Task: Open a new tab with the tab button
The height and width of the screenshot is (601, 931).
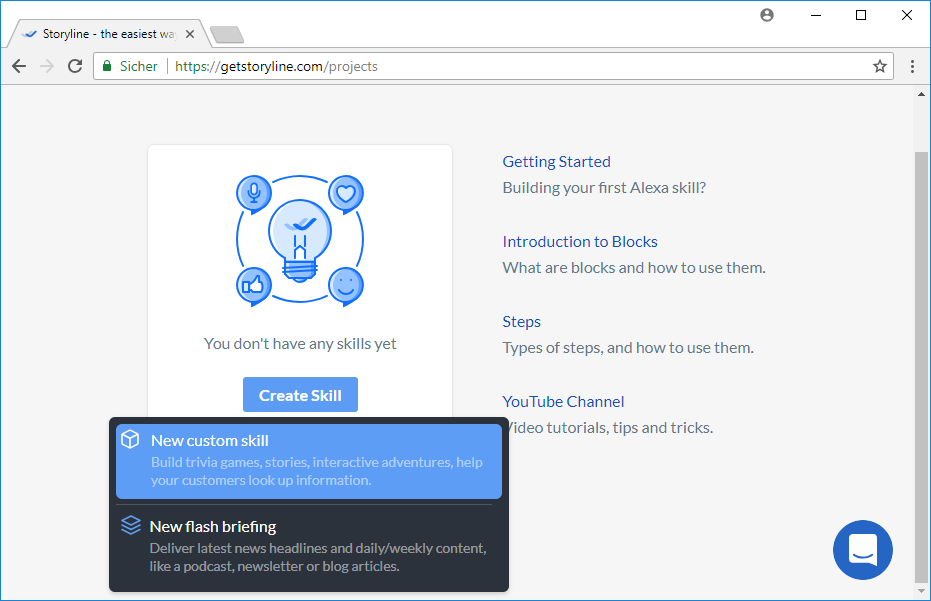Action: coord(227,35)
